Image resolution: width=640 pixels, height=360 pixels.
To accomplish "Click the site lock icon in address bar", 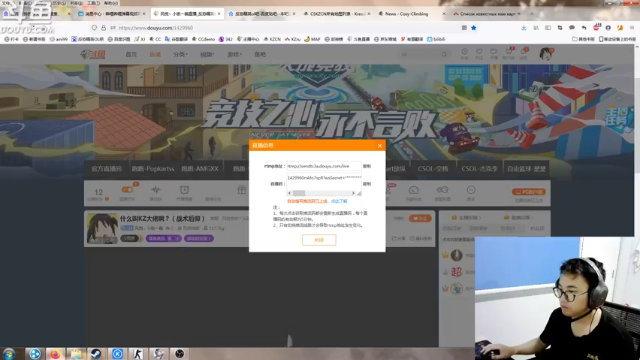I will (x=103, y=28).
